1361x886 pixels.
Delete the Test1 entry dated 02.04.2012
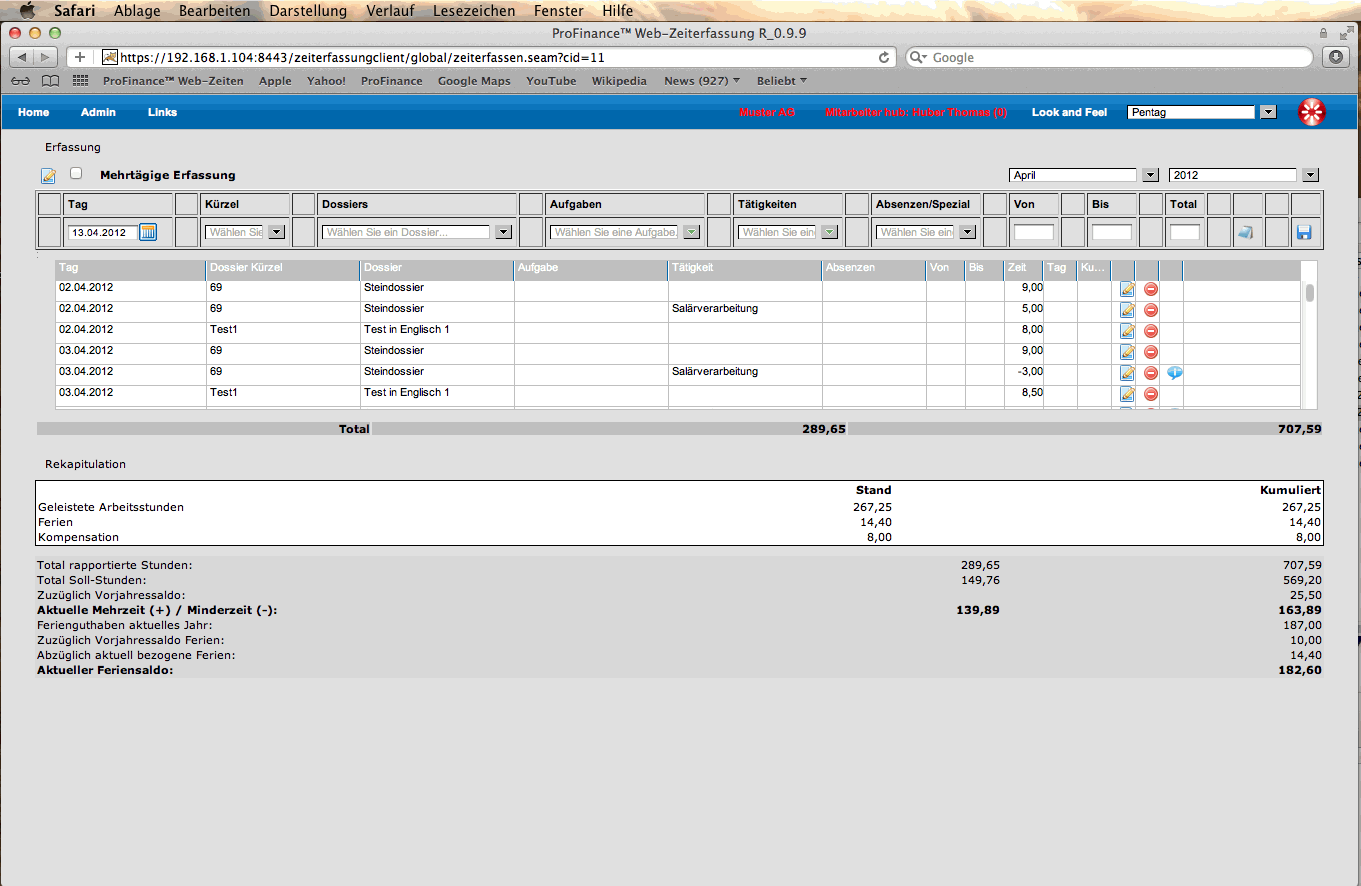(x=1151, y=331)
